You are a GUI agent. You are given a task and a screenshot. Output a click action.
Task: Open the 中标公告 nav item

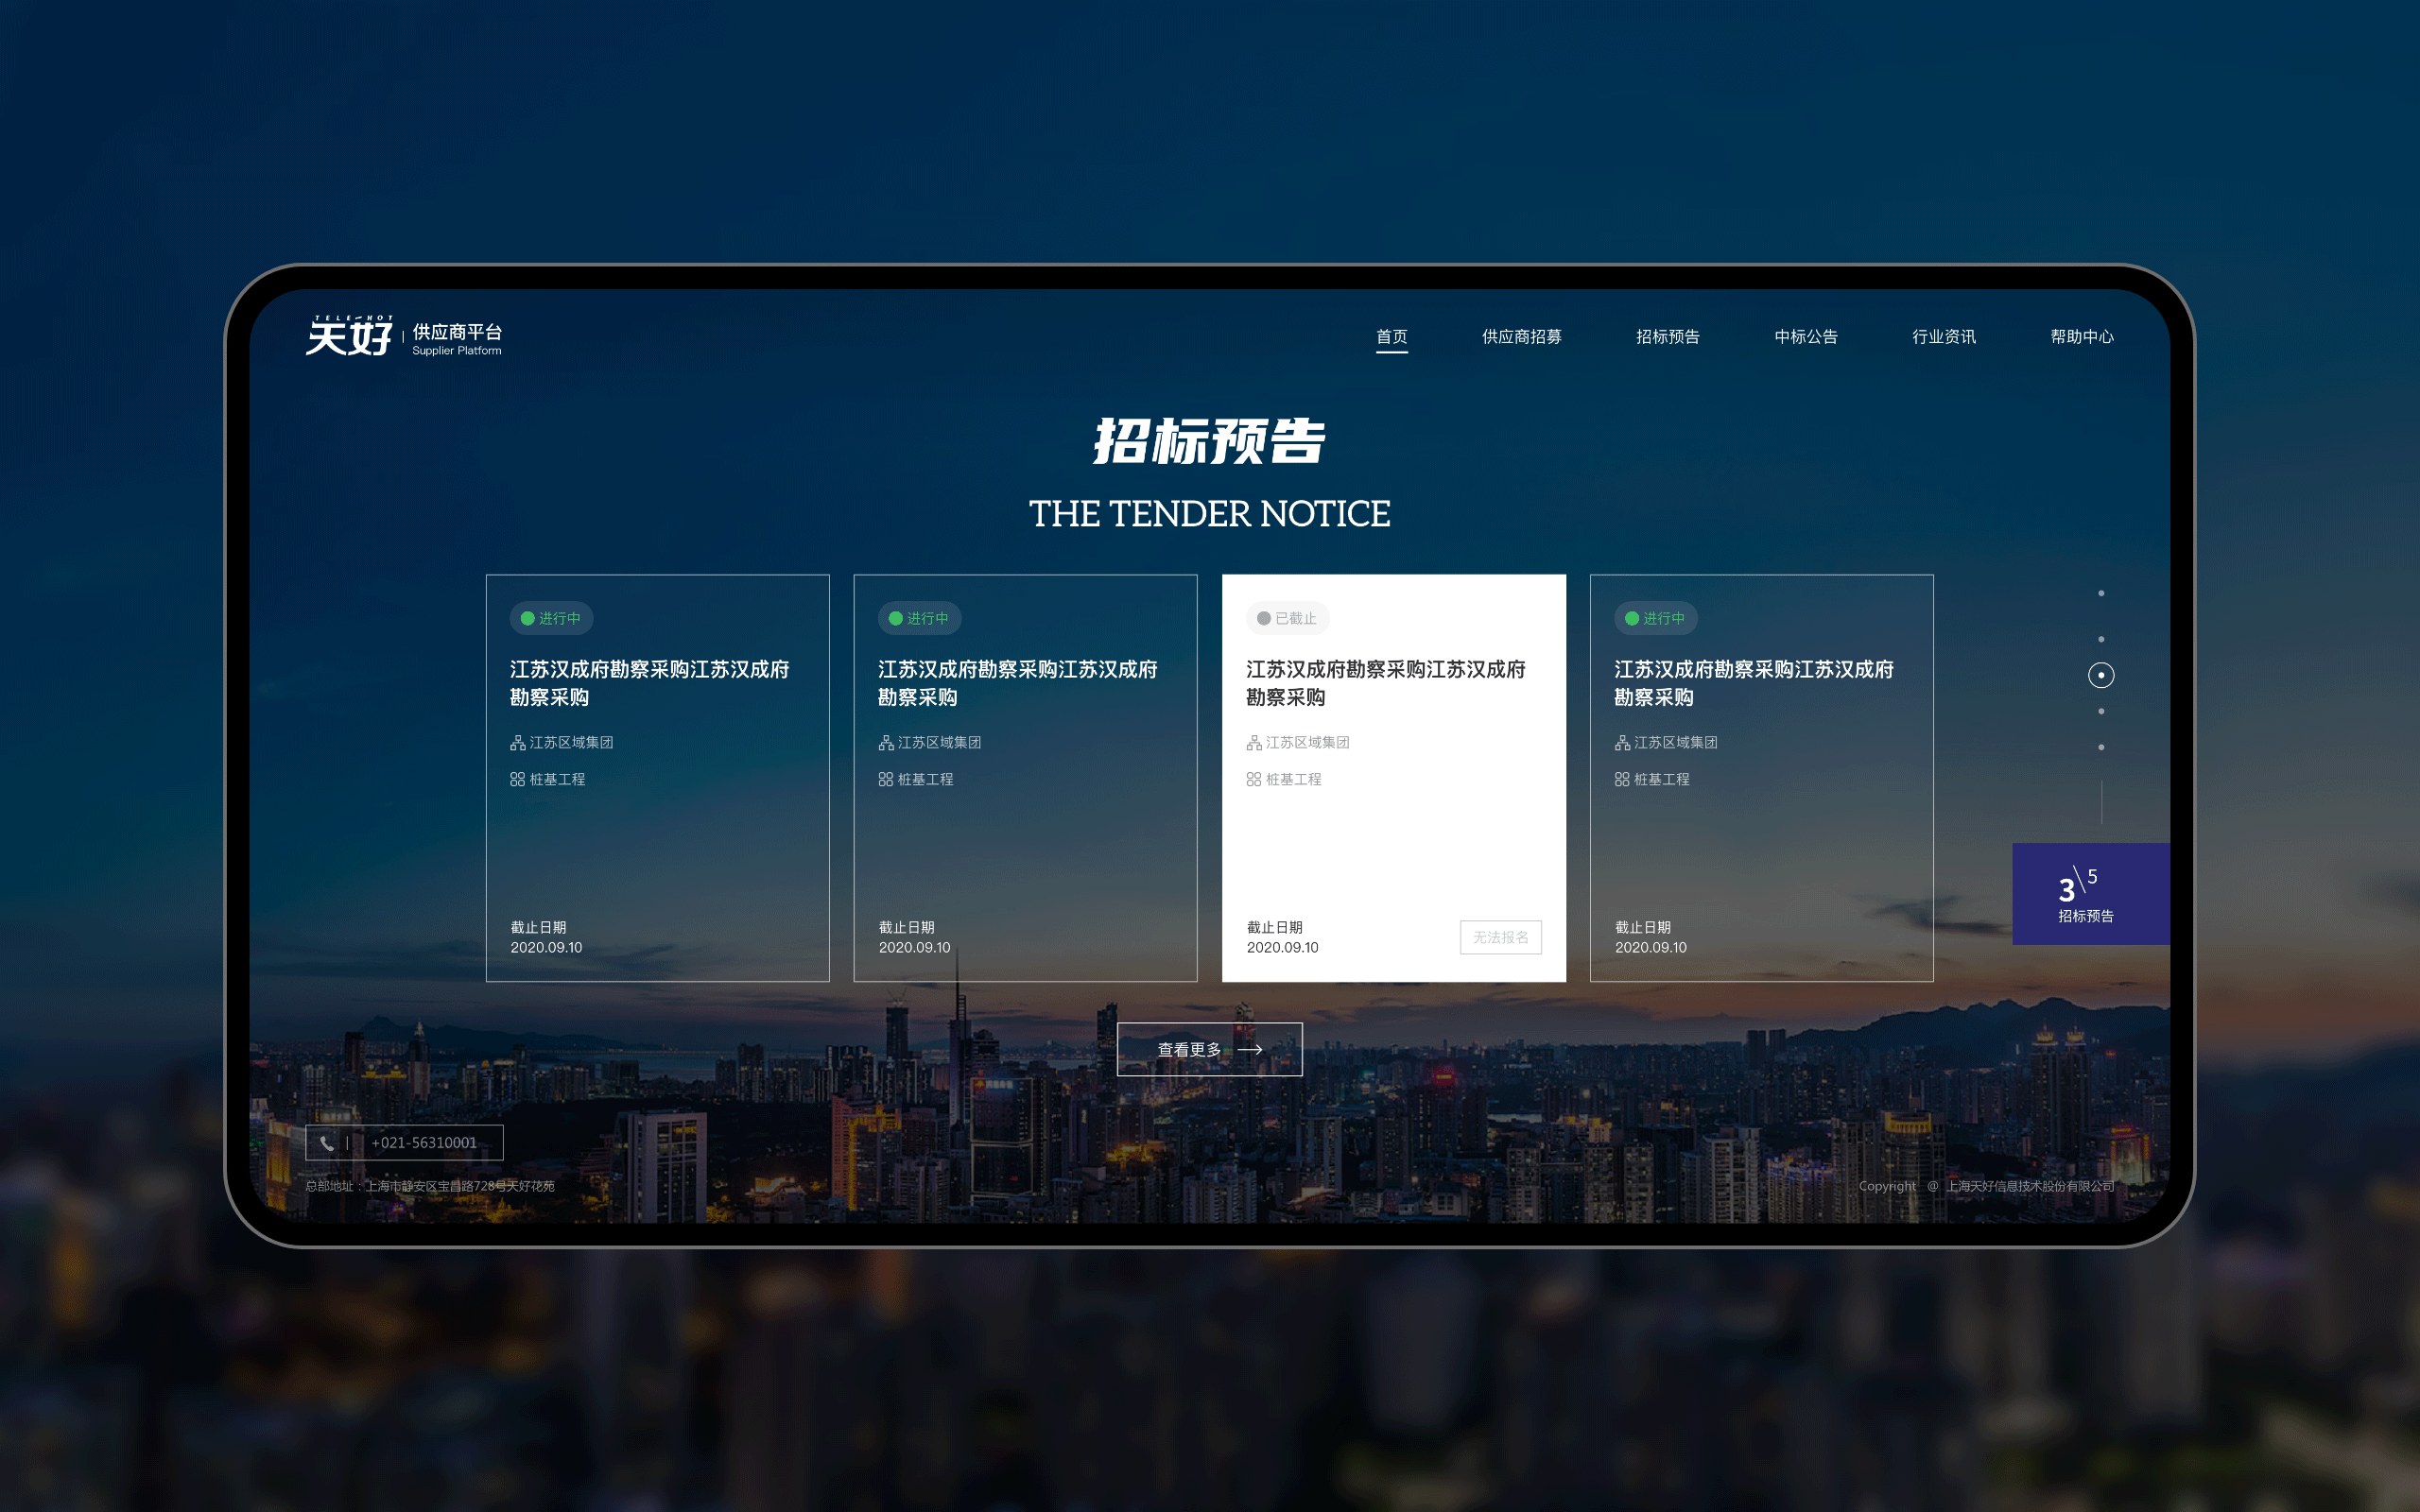pos(1805,337)
